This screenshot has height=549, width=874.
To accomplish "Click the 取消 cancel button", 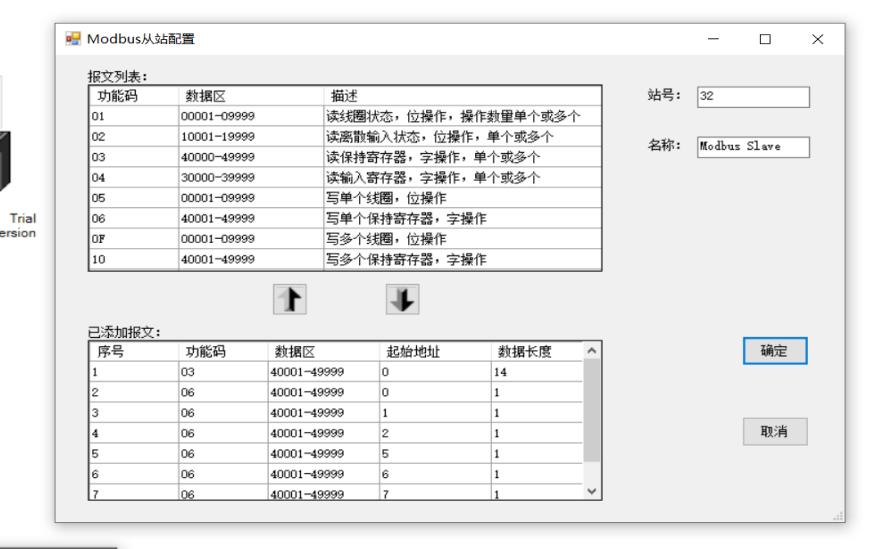I will (775, 431).
